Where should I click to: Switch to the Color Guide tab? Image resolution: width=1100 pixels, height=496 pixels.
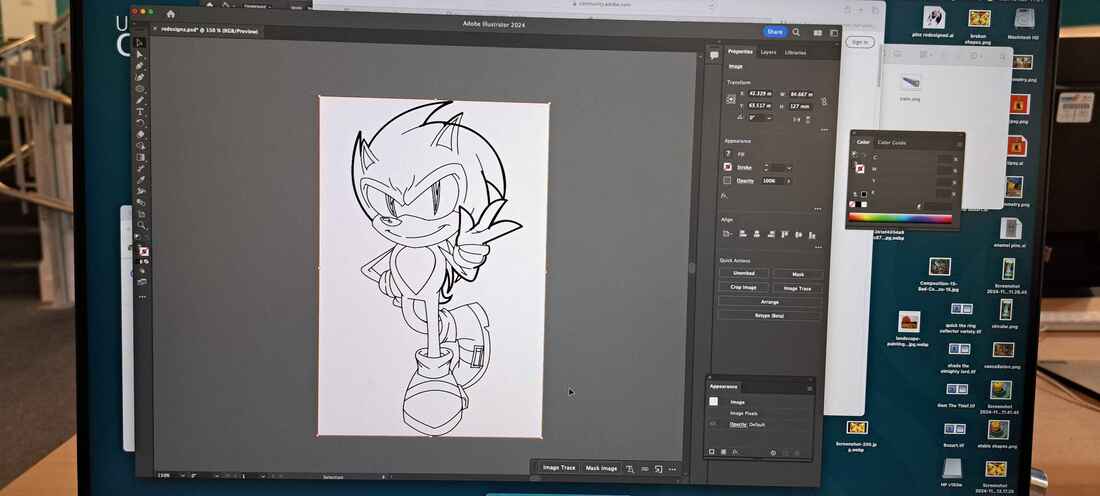pyautogui.click(x=891, y=142)
